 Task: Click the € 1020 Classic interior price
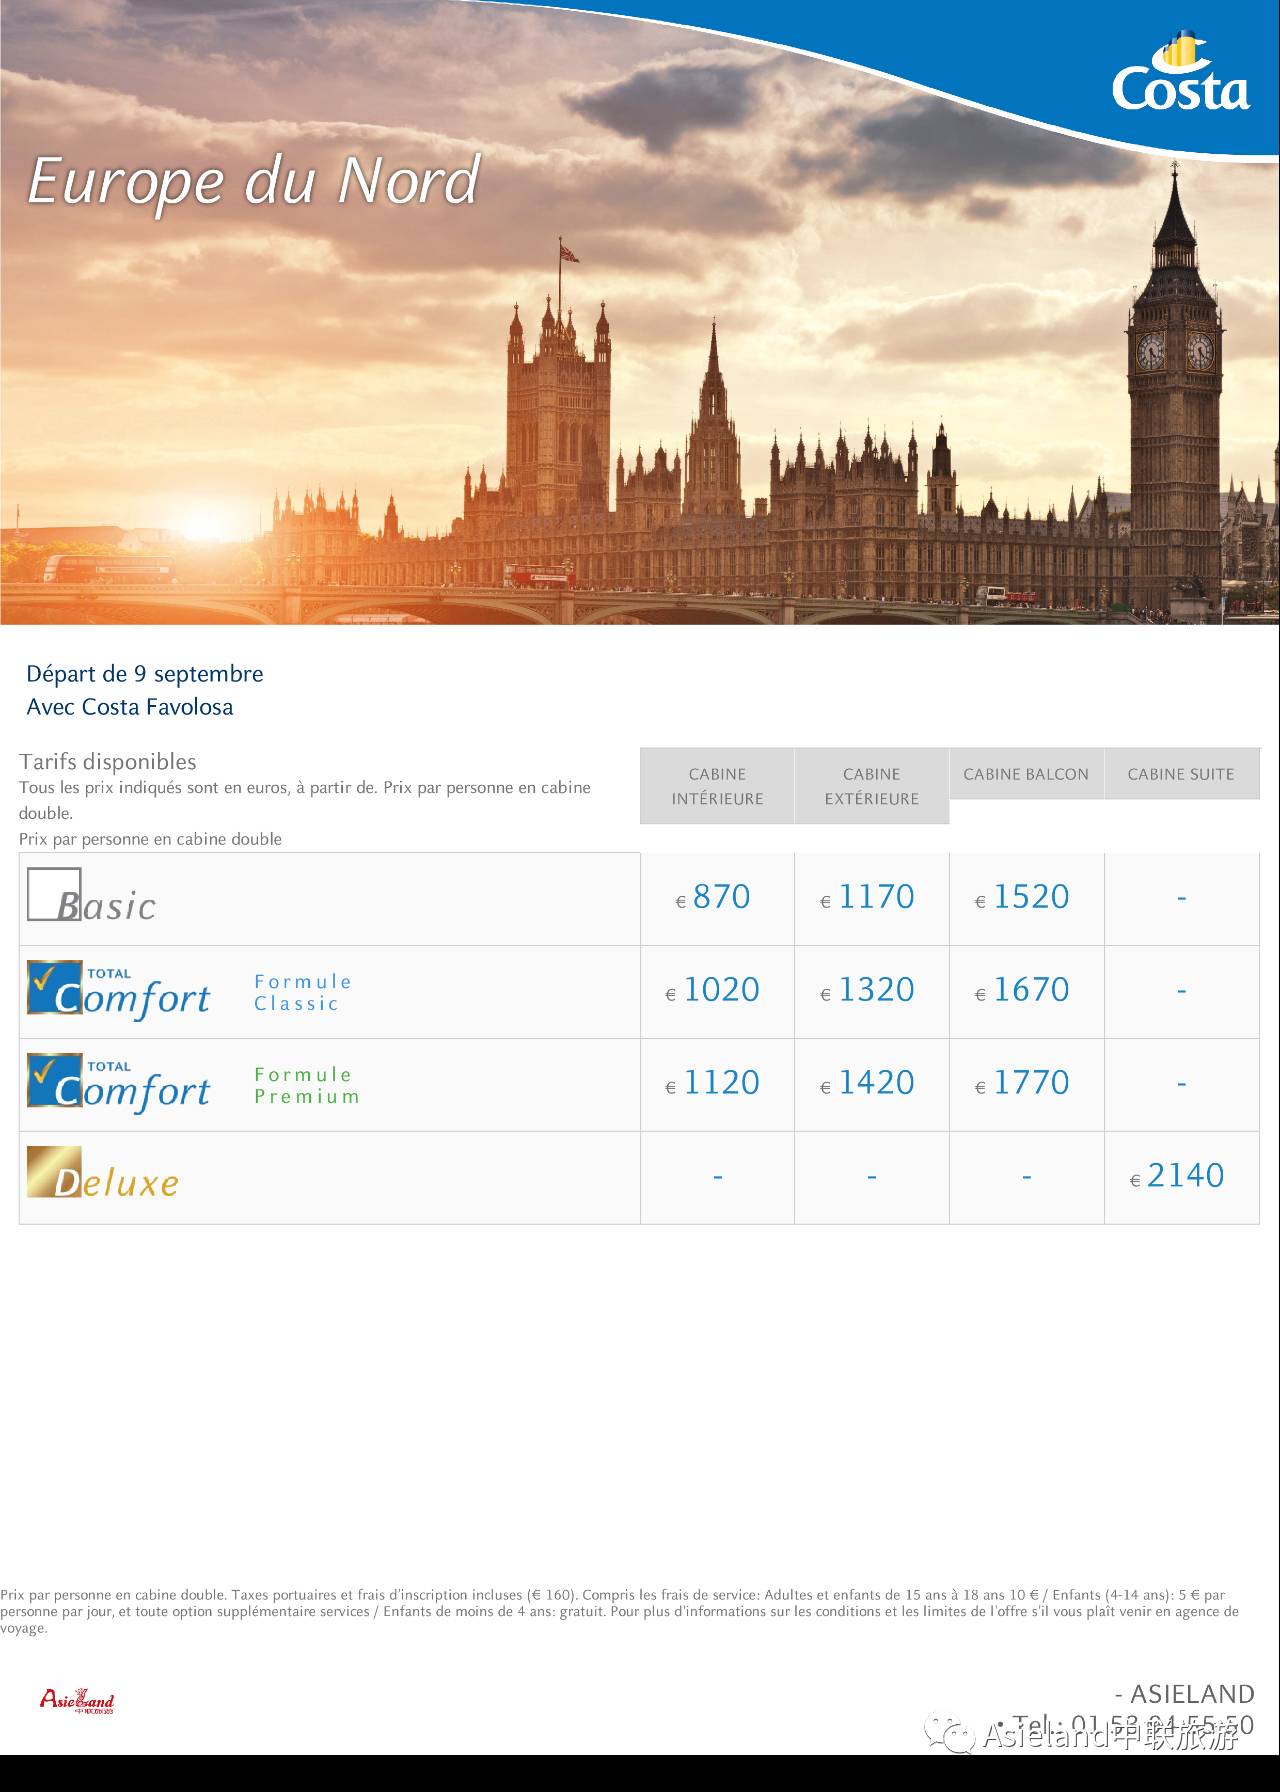tap(713, 990)
